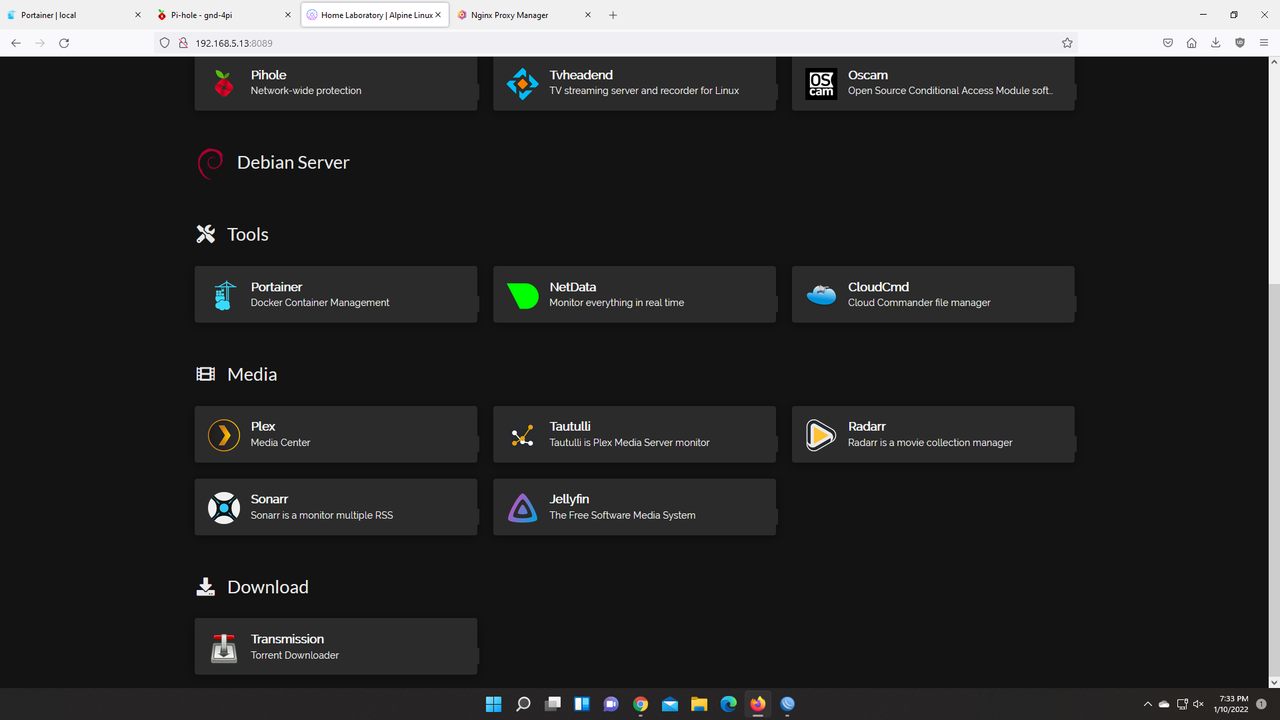Click the 'Media' section heading text
The width and height of the screenshot is (1280, 720).
(252, 375)
